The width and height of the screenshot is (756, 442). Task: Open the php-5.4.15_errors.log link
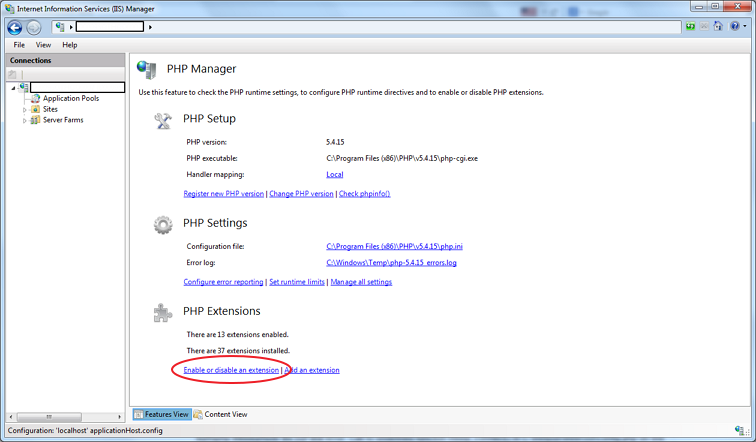coord(392,263)
